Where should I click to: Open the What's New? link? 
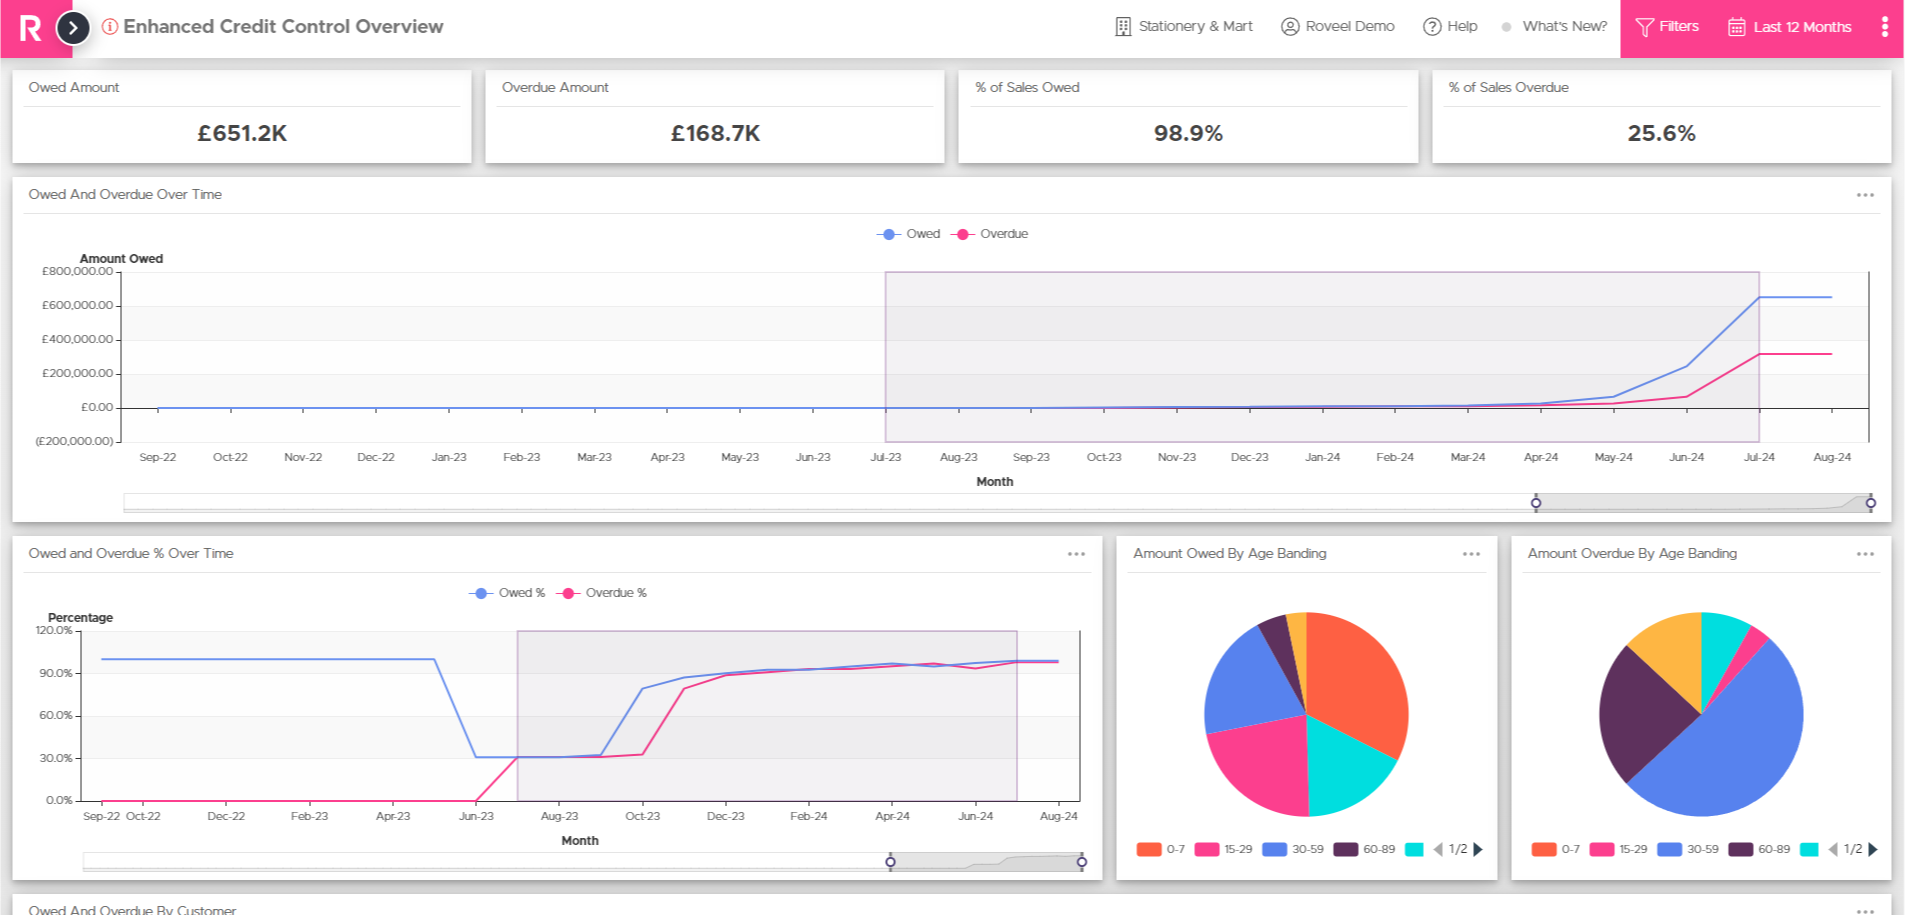pyautogui.click(x=1564, y=27)
